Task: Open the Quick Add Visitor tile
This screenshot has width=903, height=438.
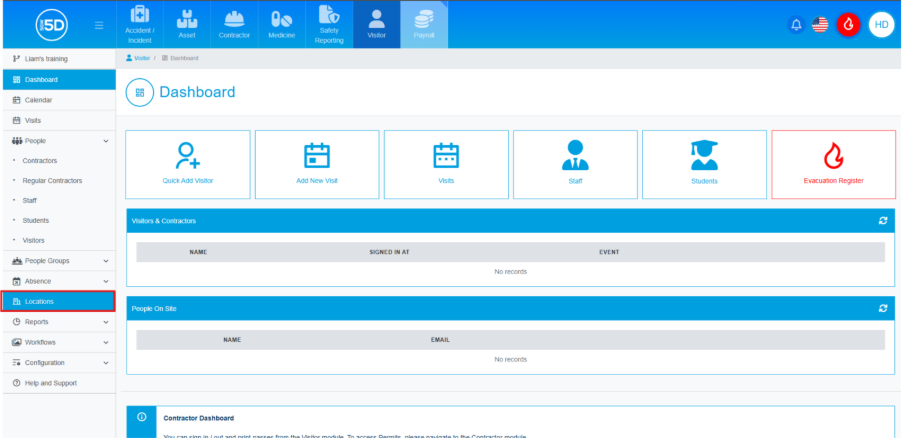Action: (188, 164)
